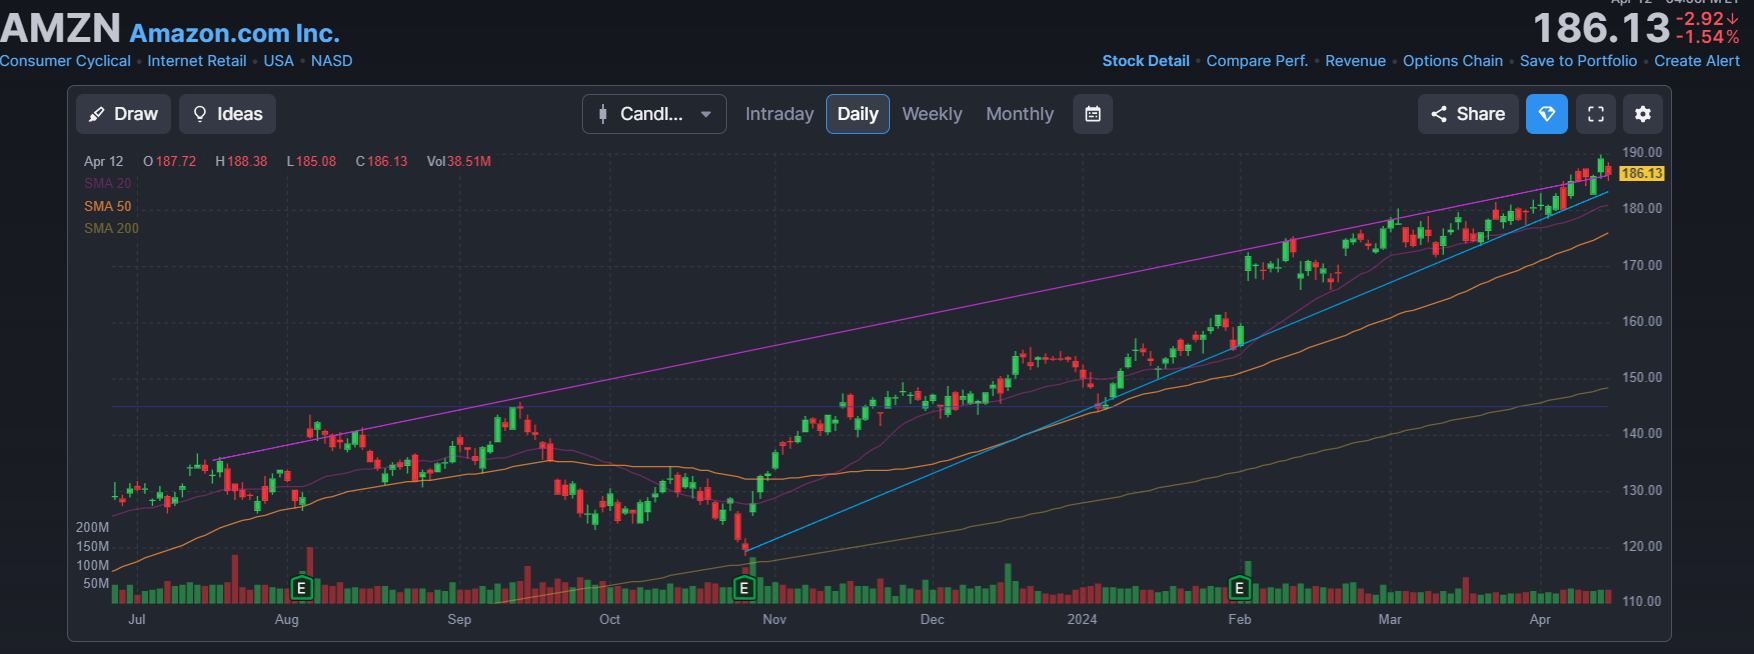Image resolution: width=1754 pixels, height=654 pixels.
Task: Click the blue diamond premium icon
Action: click(1547, 114)
